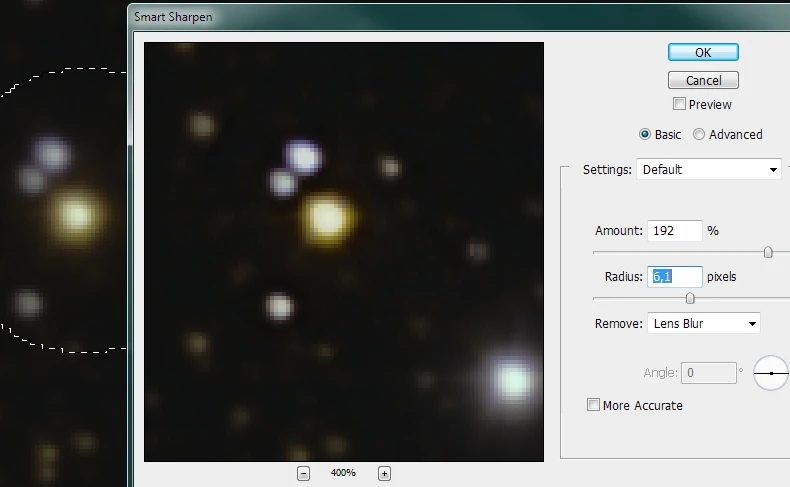Select the Basic mode radio button

tap(645, 134)
